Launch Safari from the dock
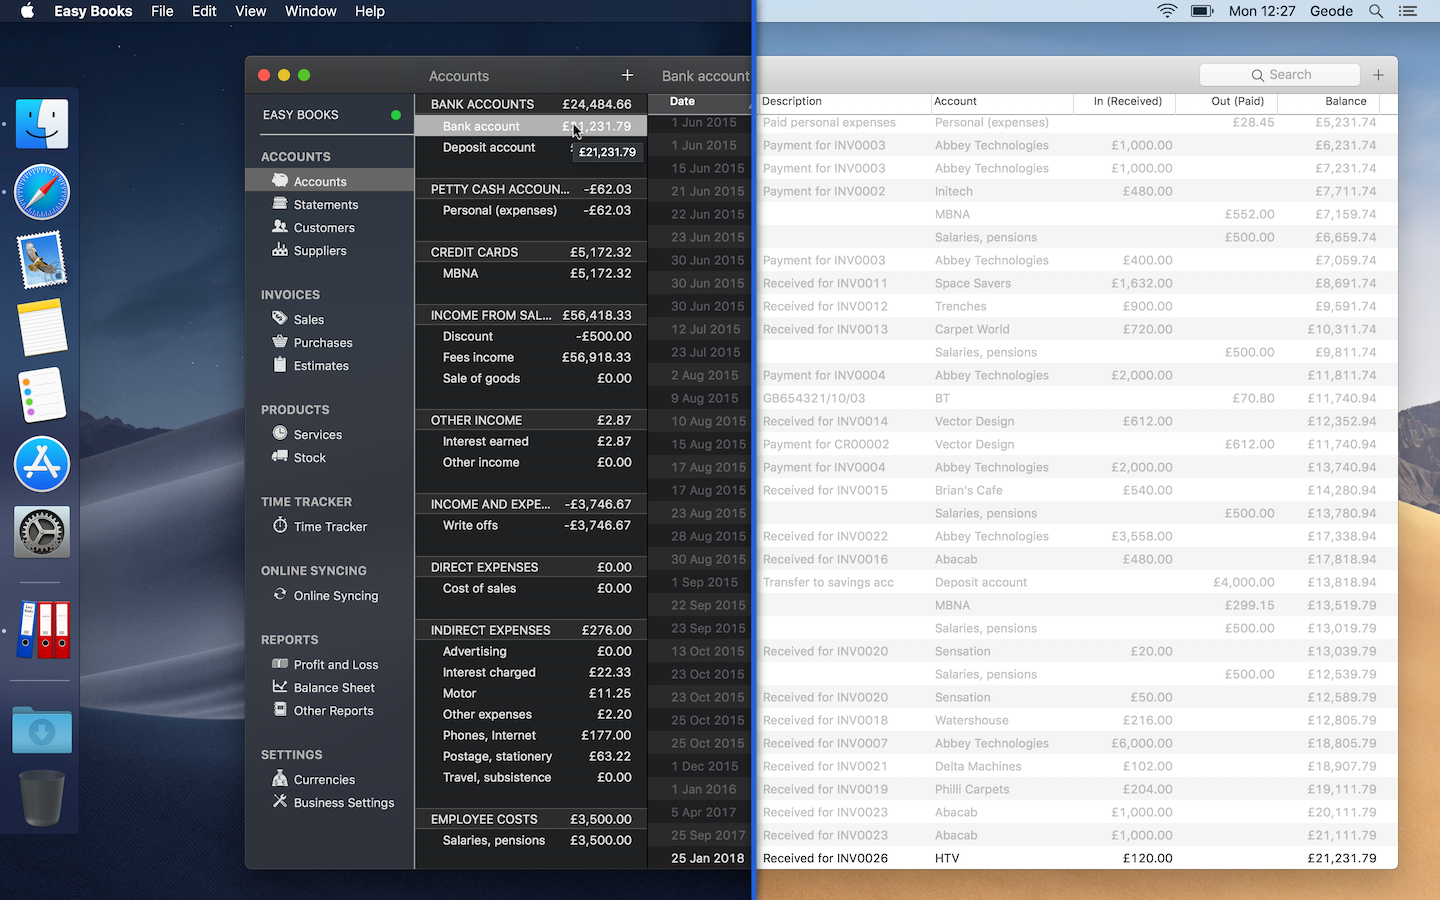The height and width of the screenshot is (900, 1440). coord(42,192)
